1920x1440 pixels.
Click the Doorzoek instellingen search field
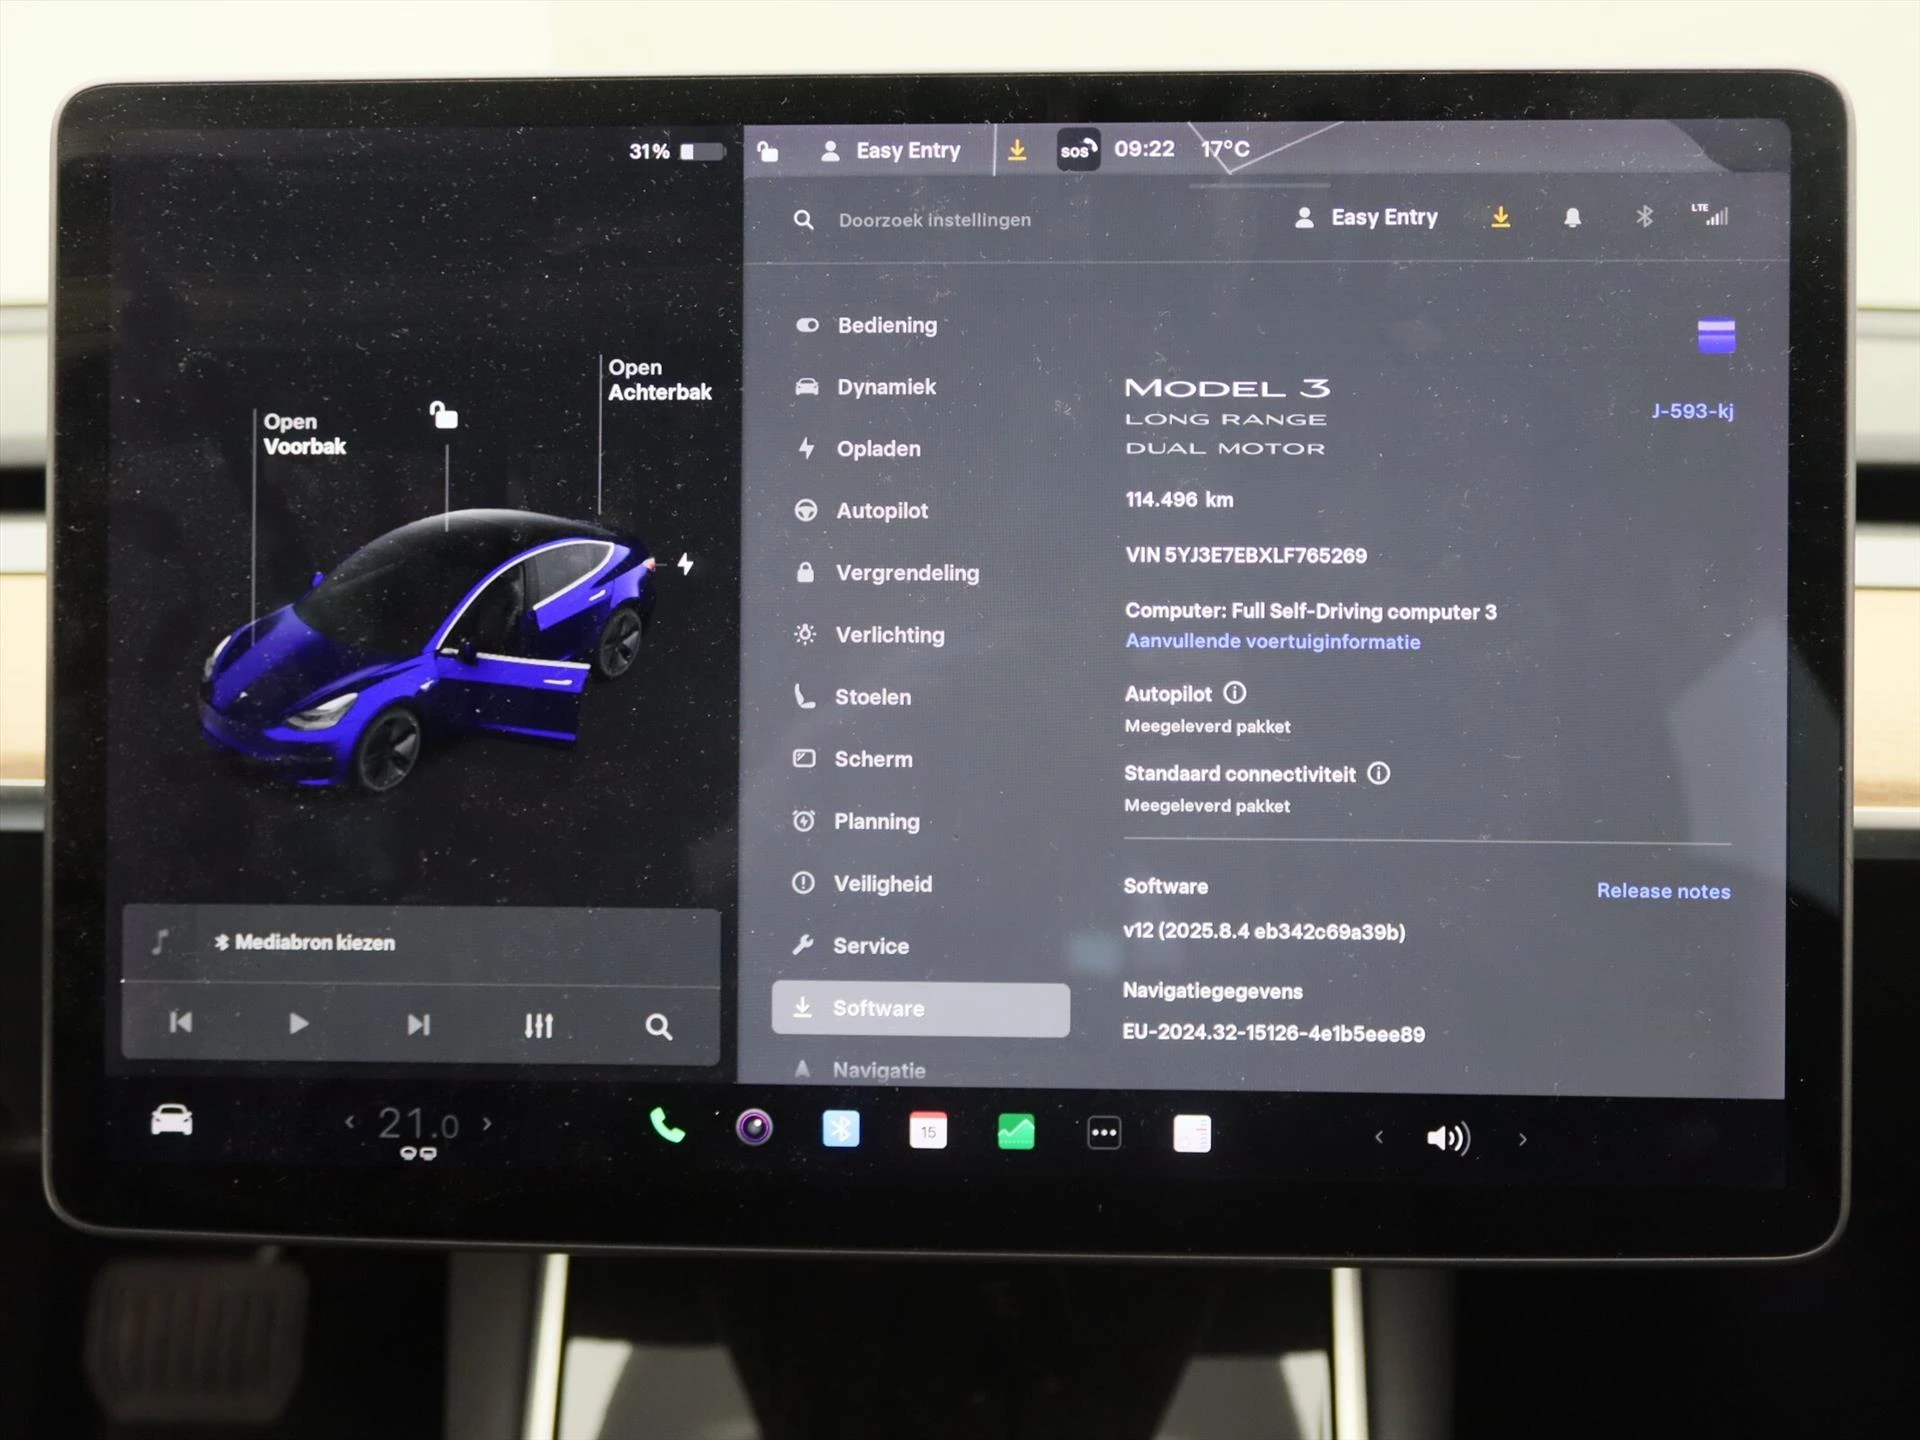point(934,220)
